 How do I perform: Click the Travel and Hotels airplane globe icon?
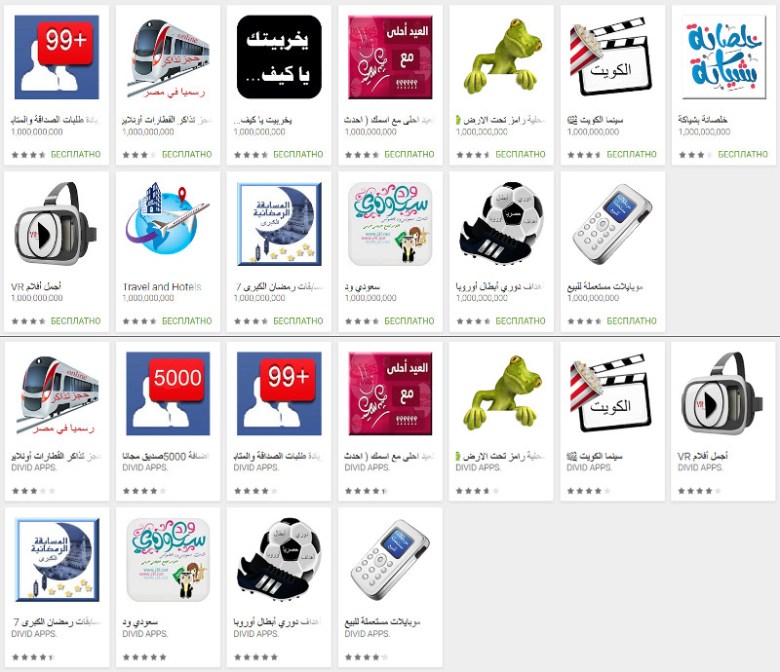coord(168,223)
